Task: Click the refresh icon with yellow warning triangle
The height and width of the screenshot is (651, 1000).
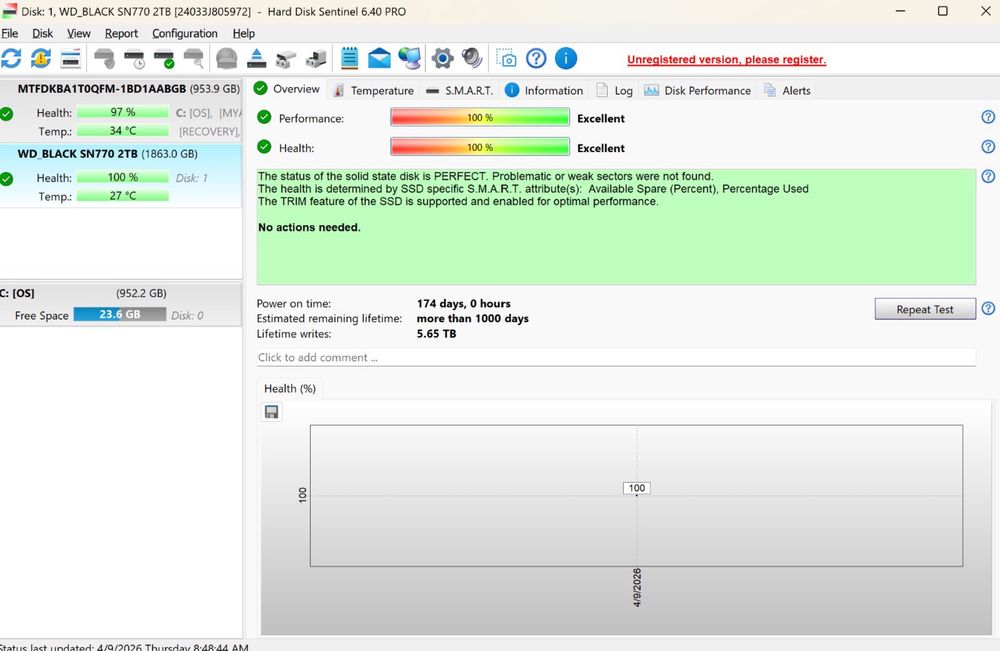Action: click(x=41, y=59)
